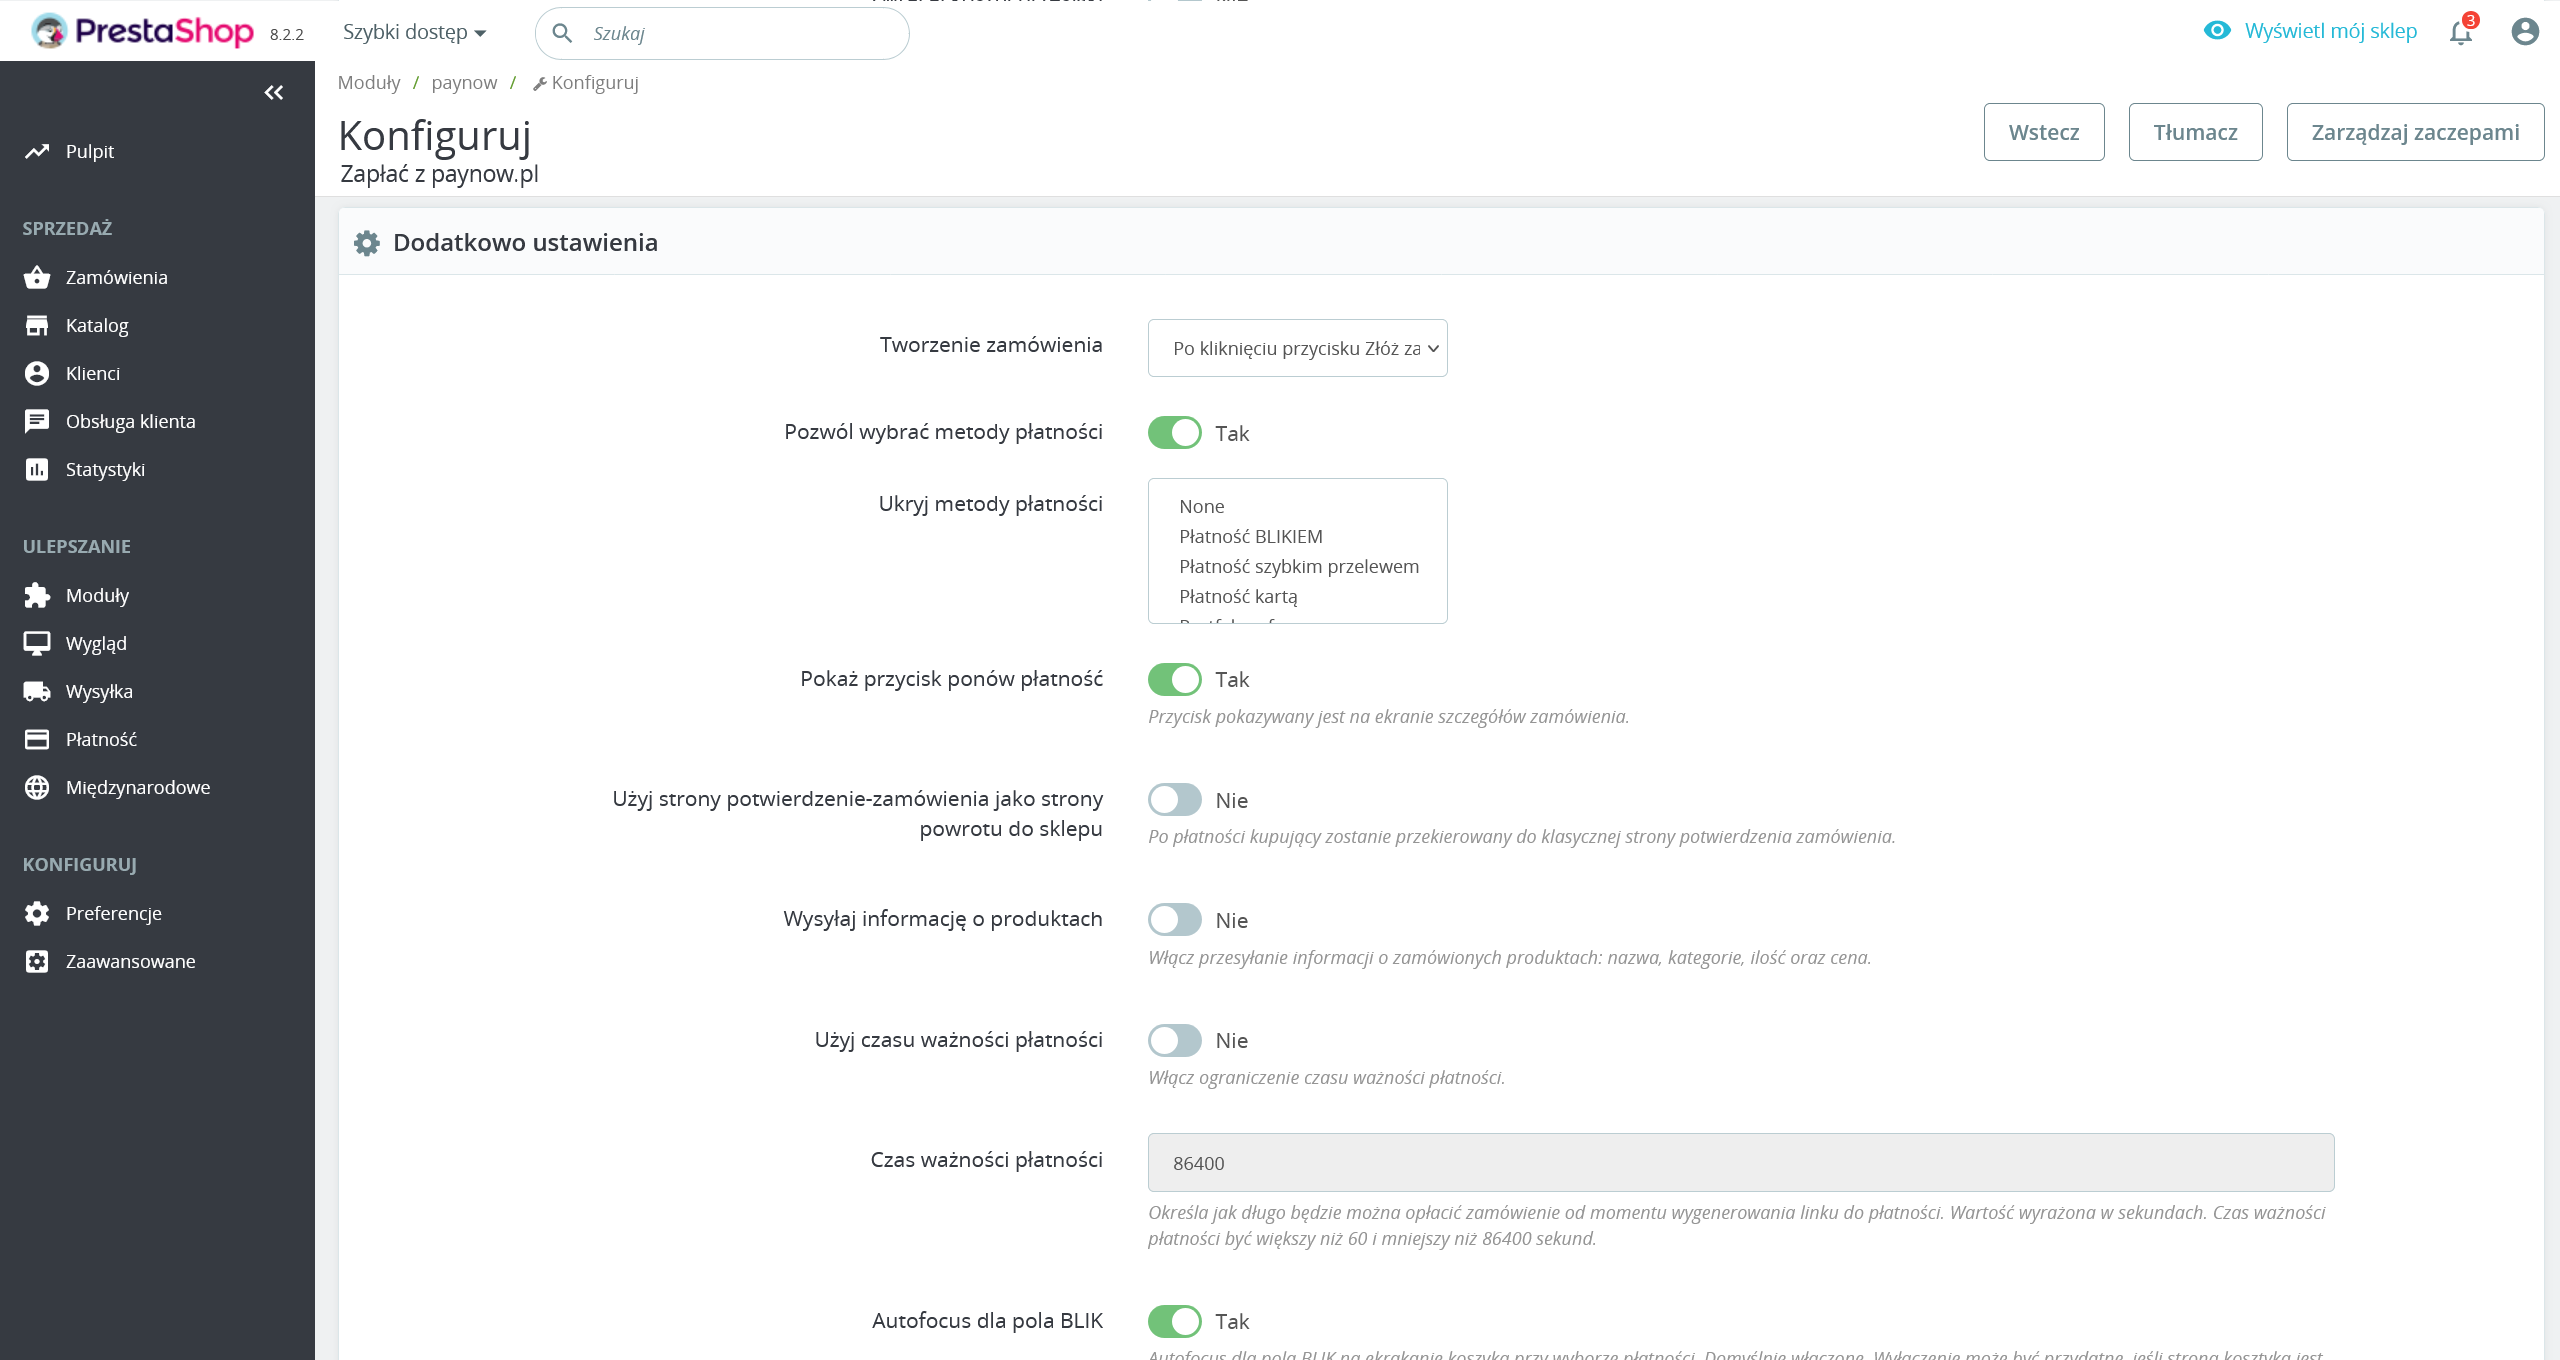This screenshot has width=2560, height=1360.
Task: Click the 'Zarządzaj zaczepami' button
Action: click(x=2415, y=131)
